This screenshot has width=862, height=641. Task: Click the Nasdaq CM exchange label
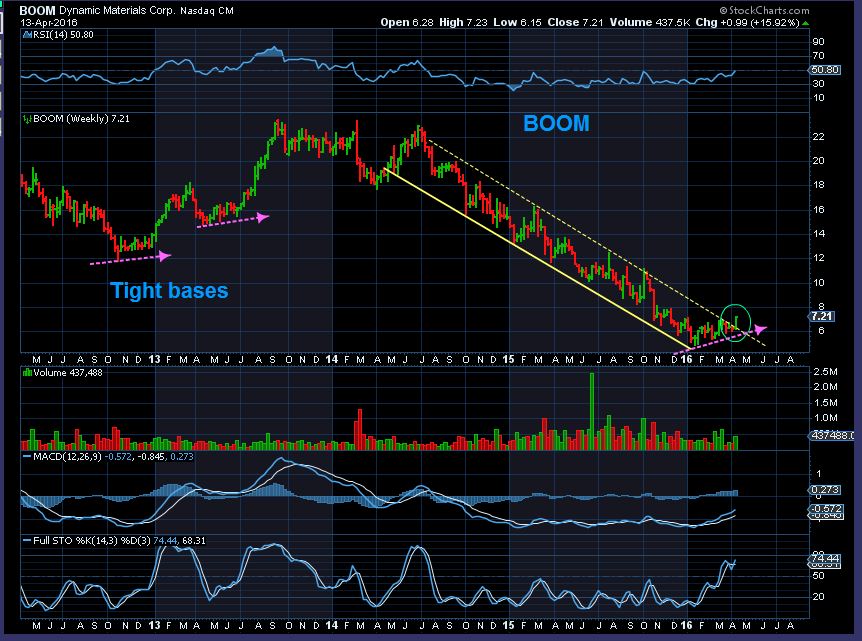(x=206, y=10)
